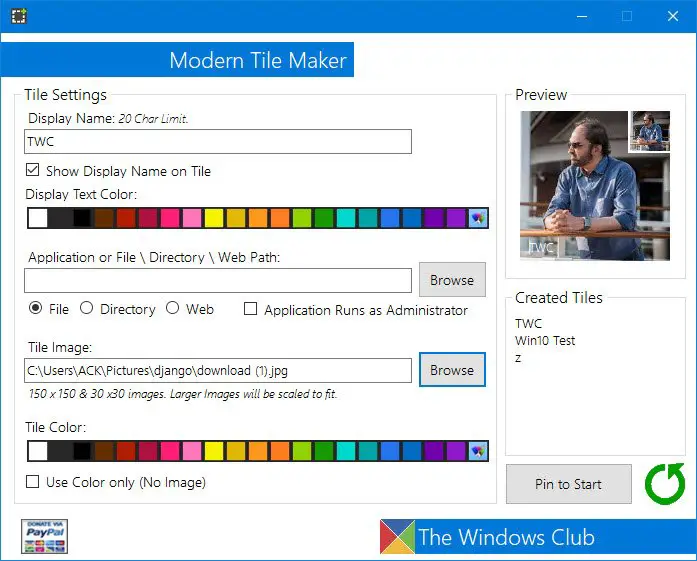Click the green refresh arrow icon
Screen dimensions: 697x561
[665, 484]
